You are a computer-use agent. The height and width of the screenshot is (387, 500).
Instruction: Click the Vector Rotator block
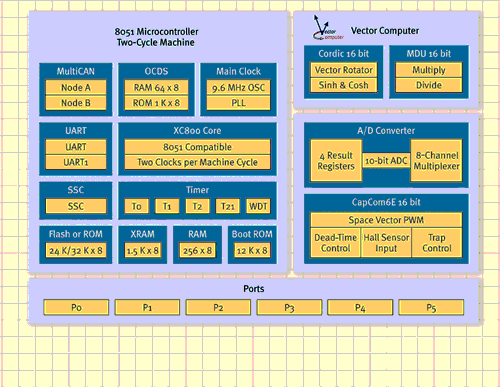(343, 70)
